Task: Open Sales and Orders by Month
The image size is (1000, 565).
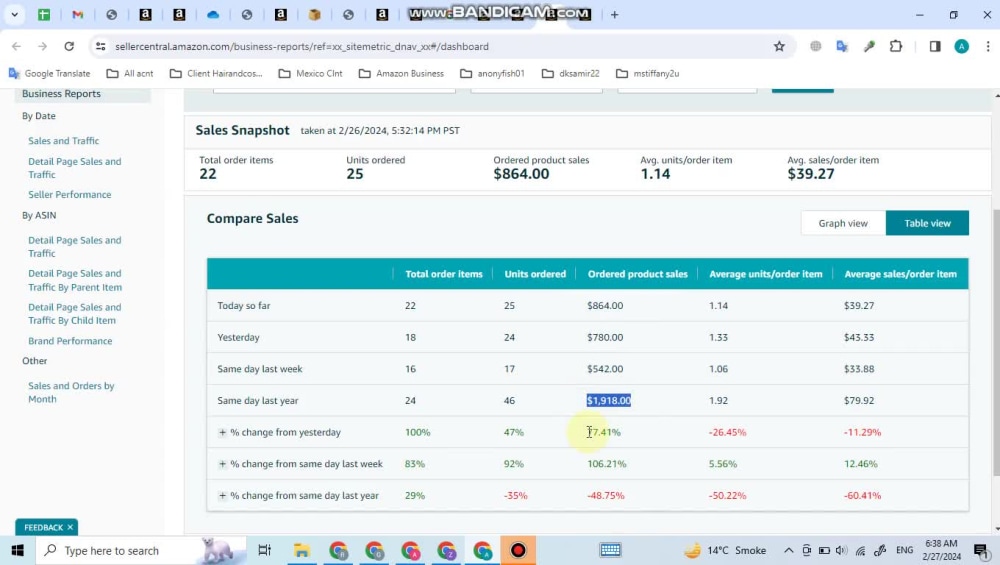Action: pyautogui.click(x=71, y=392)
